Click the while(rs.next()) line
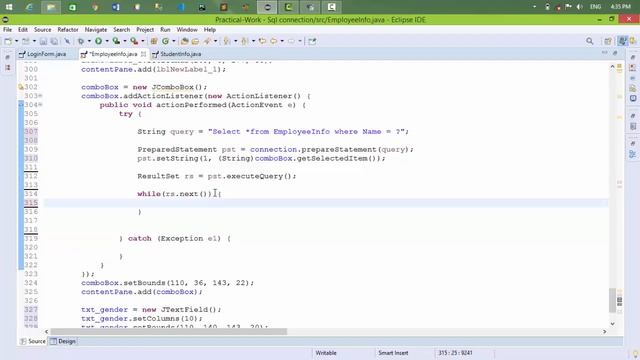The width and height of the screenshot is (640, 360). coord(179,194)
